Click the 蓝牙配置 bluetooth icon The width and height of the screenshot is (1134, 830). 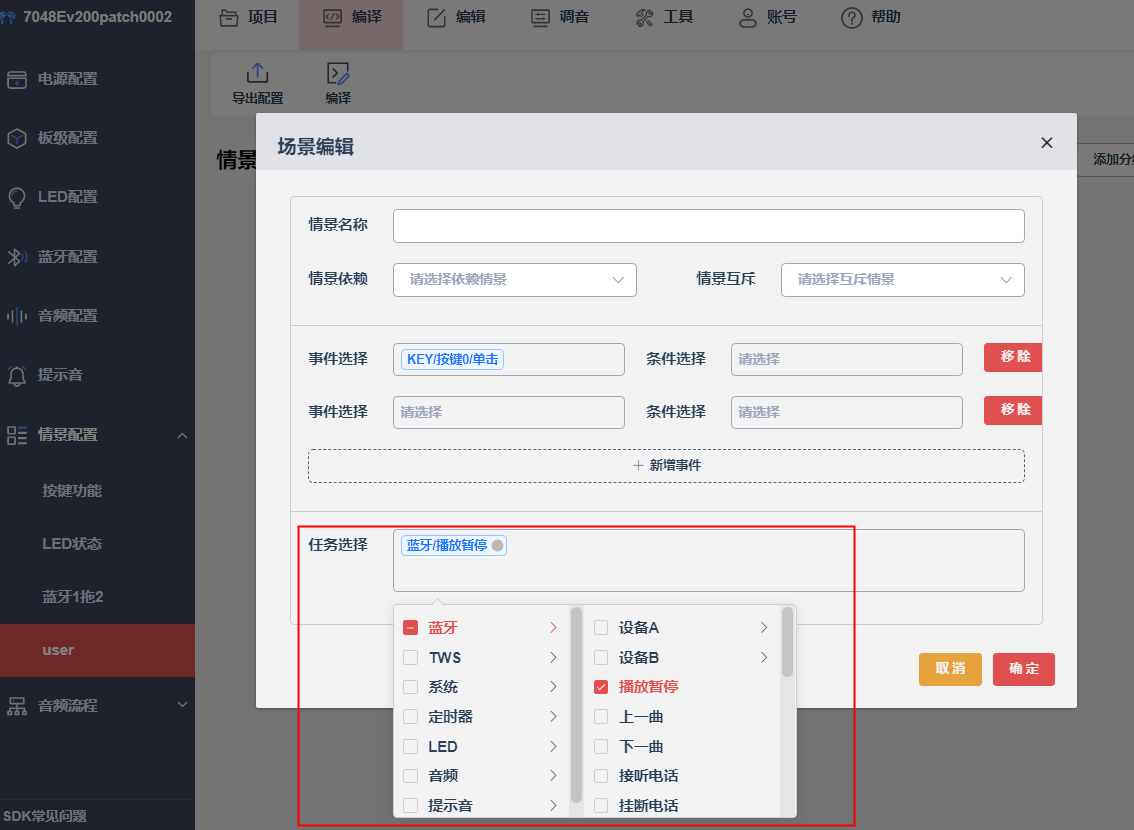pyautogui.click(x=17, y=257)
